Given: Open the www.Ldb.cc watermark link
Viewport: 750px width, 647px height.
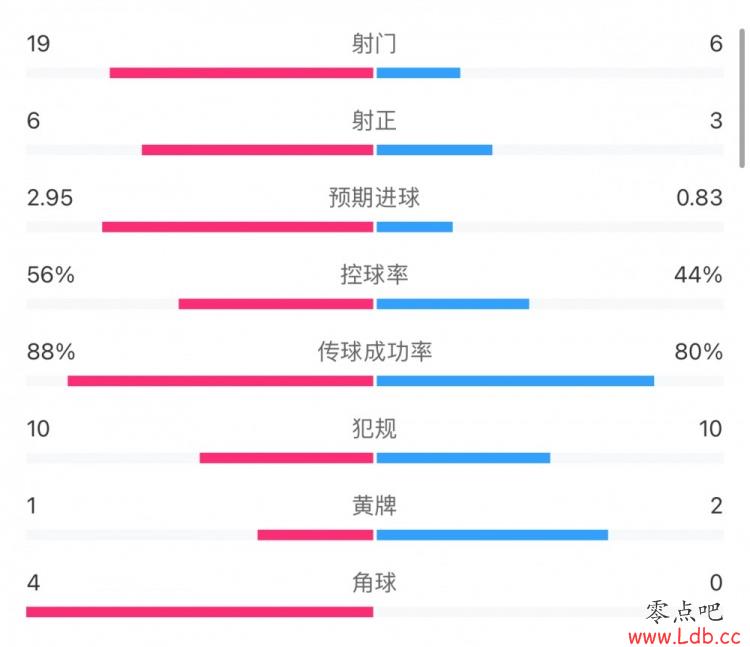Looking at the screenshot, I should [684, 636].
